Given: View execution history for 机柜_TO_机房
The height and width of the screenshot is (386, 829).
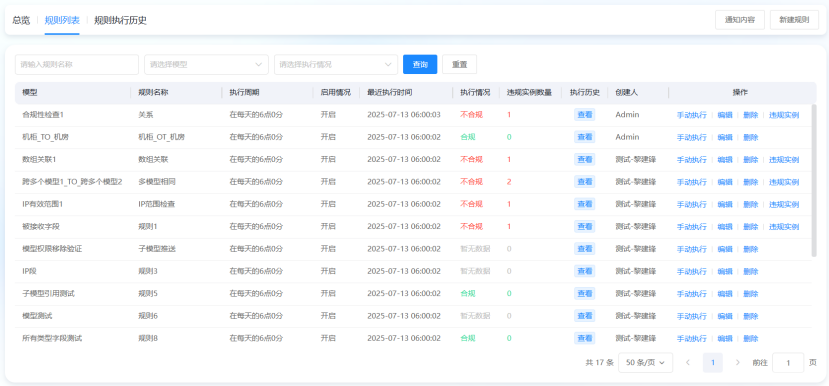Looking at the screenshot, I should pyautogui.click(x=584, y=137).
